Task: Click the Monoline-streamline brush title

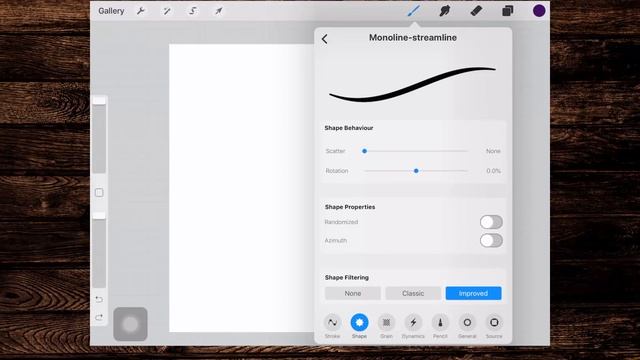Action: (413, 38)
